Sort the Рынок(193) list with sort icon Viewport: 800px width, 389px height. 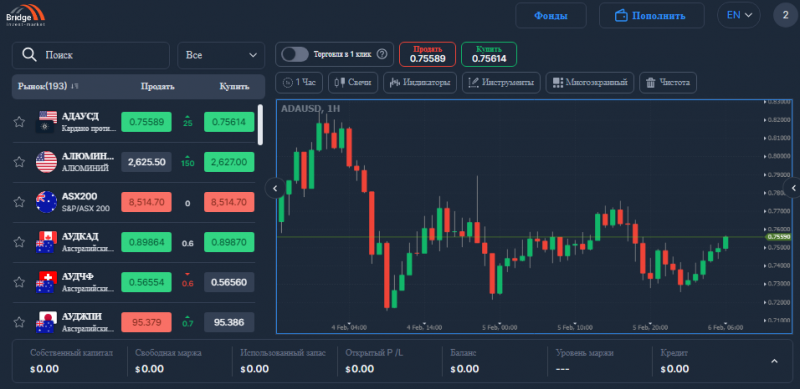75,86
